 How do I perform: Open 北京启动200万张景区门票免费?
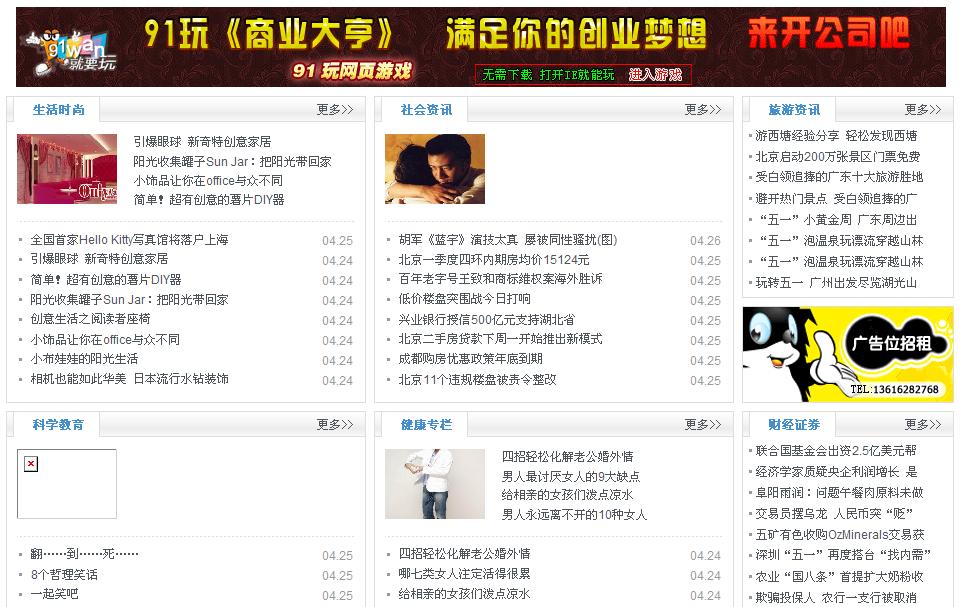[838, 157]
